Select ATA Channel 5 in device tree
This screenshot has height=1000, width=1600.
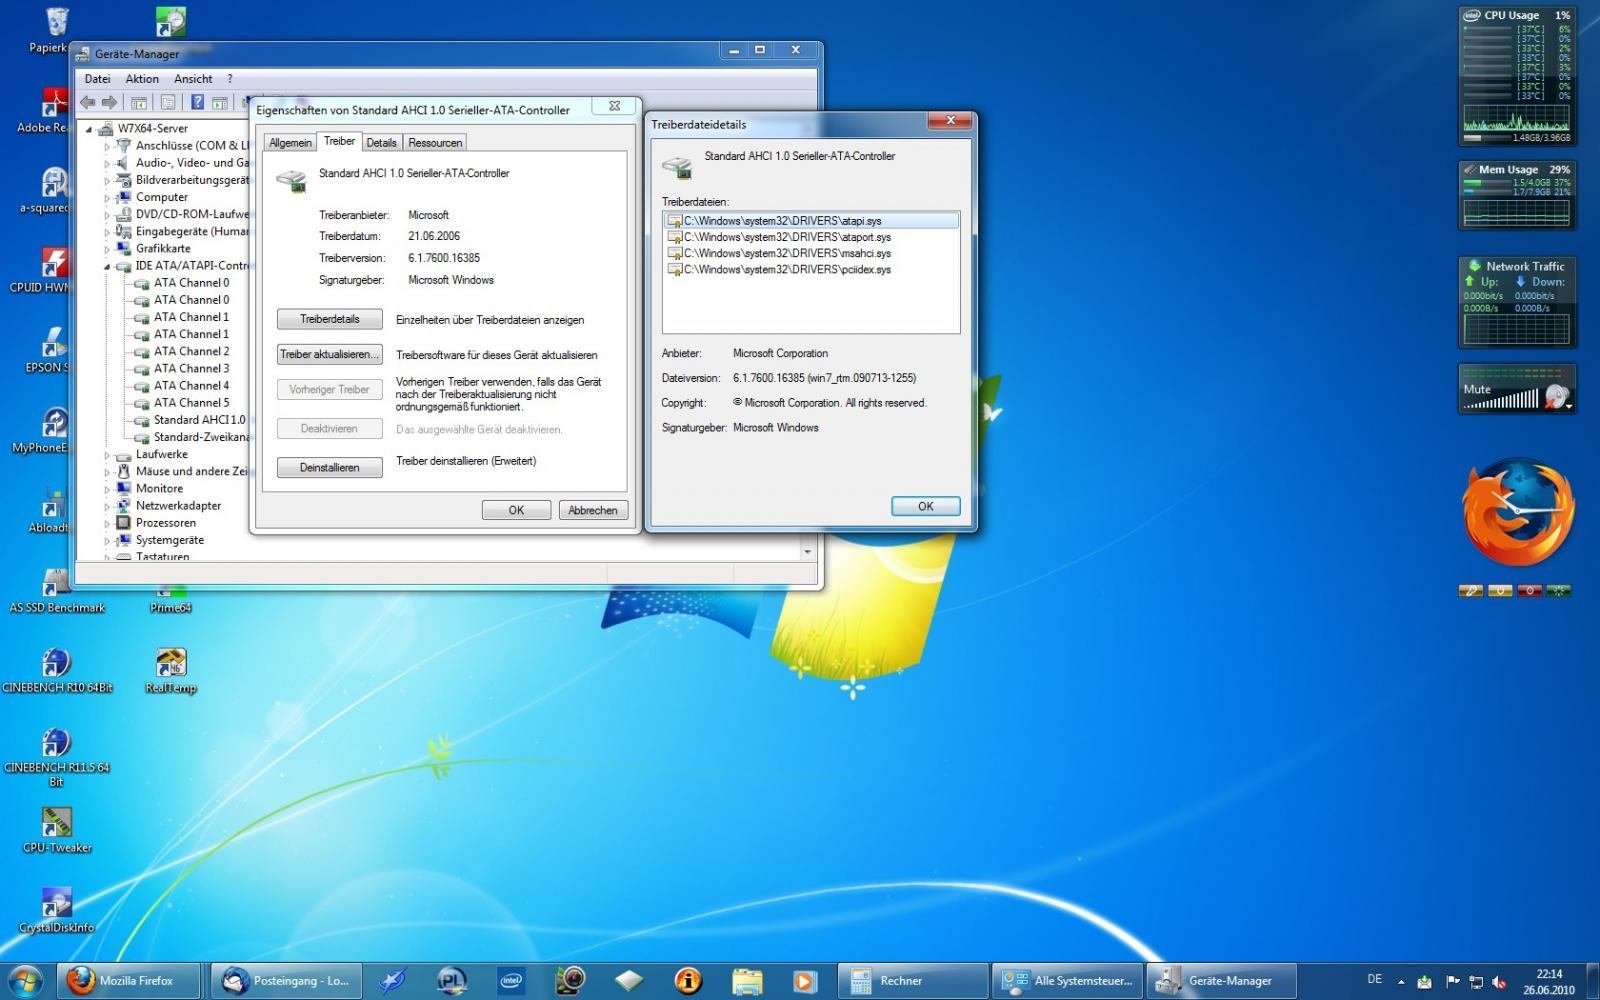(191, 403)
